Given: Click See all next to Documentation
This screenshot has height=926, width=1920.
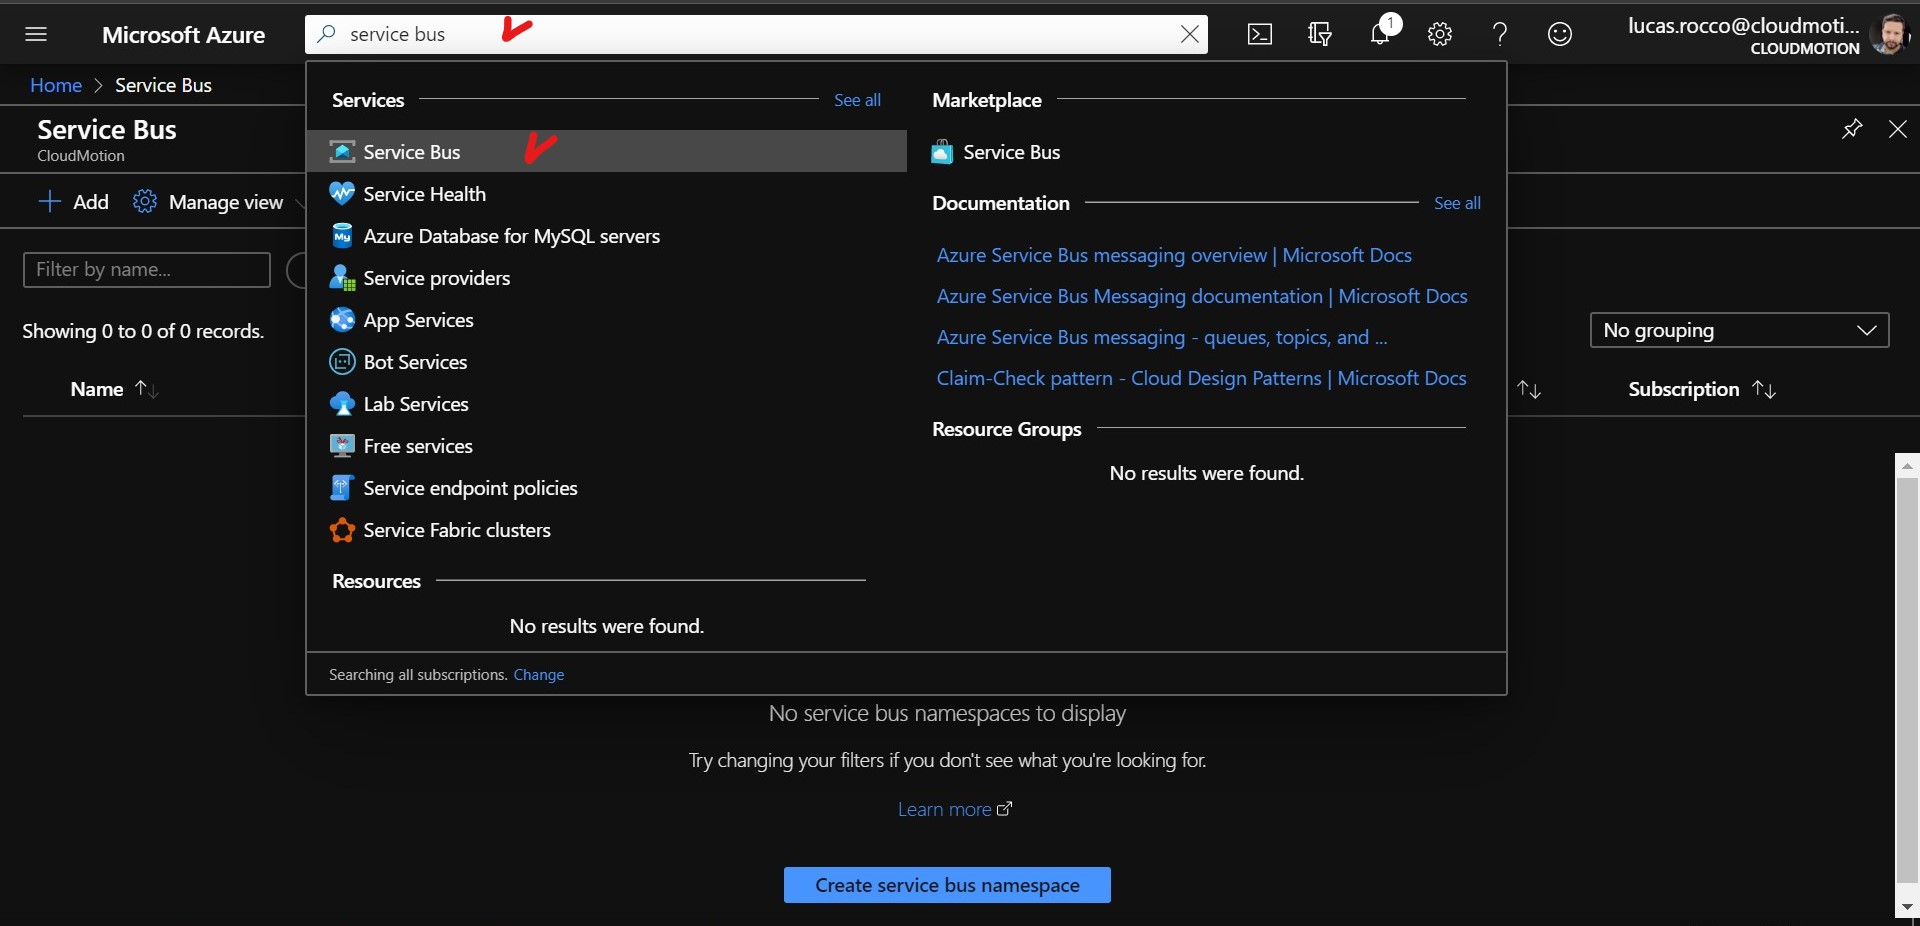Looking at the screenshot, I should (x=1457, y=203).
